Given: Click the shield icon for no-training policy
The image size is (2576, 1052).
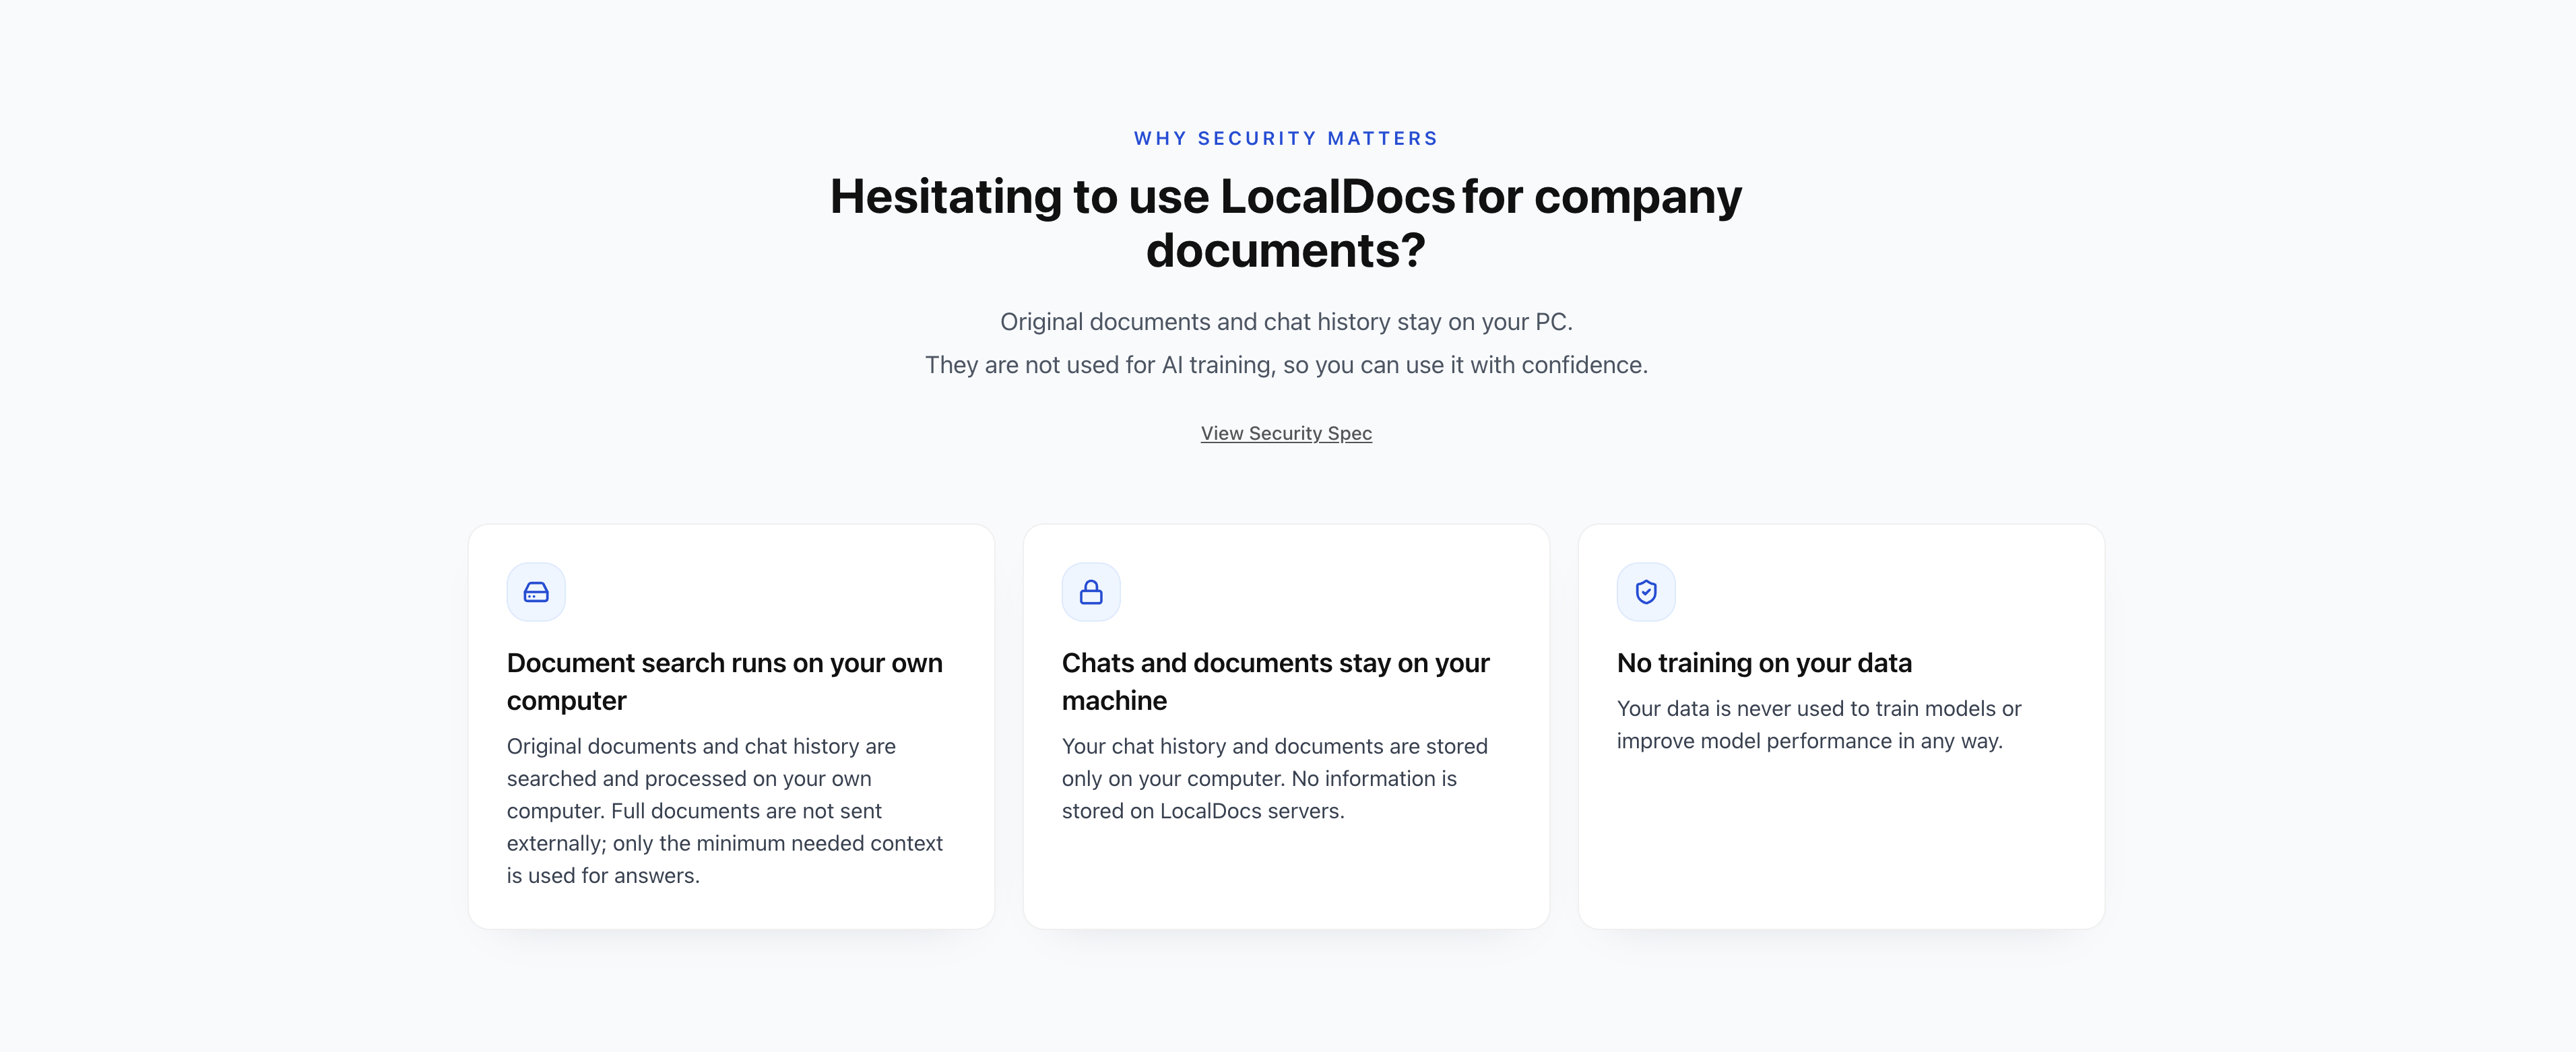Looking at the screenshot, I should (x=1646, y=591).
